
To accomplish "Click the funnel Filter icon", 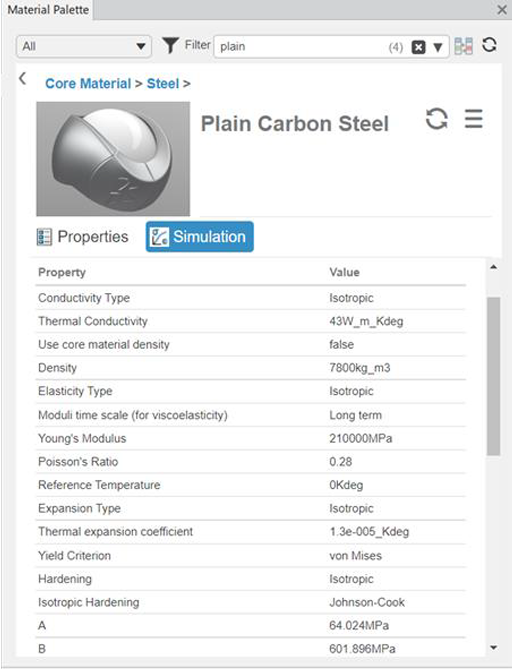I will click(170, 45).
